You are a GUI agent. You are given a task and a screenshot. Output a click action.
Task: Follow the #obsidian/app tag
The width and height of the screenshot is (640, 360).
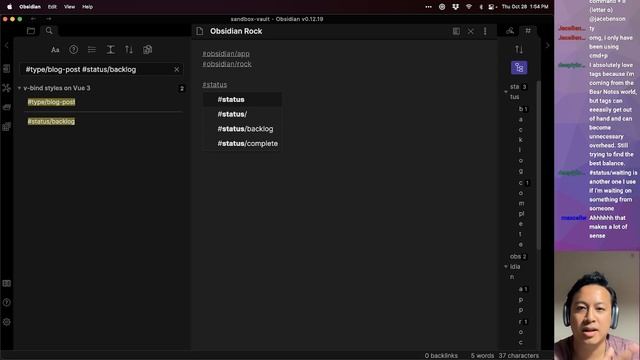(x=226, y=53)
